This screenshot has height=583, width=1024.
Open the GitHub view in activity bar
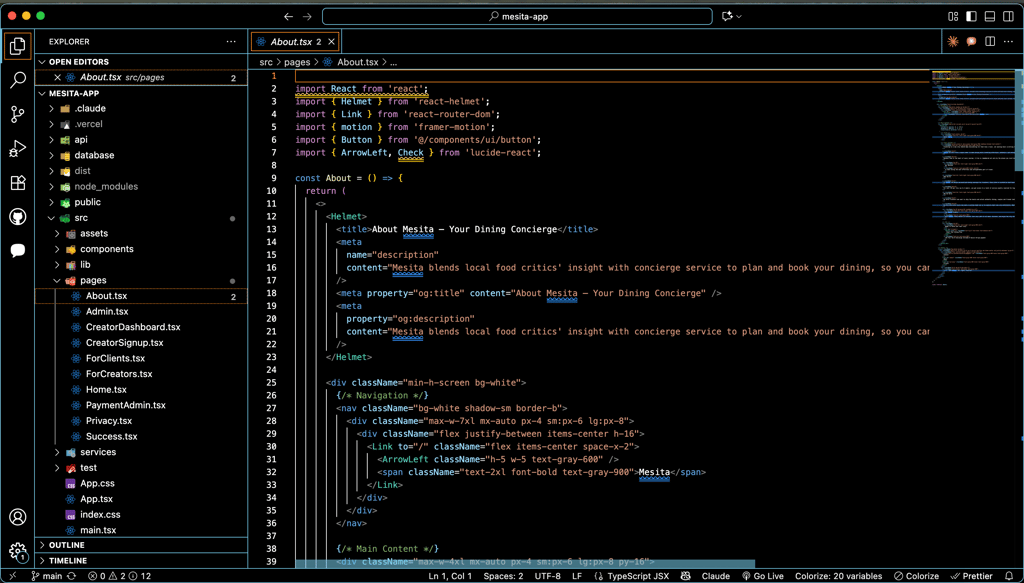[18, 217]
